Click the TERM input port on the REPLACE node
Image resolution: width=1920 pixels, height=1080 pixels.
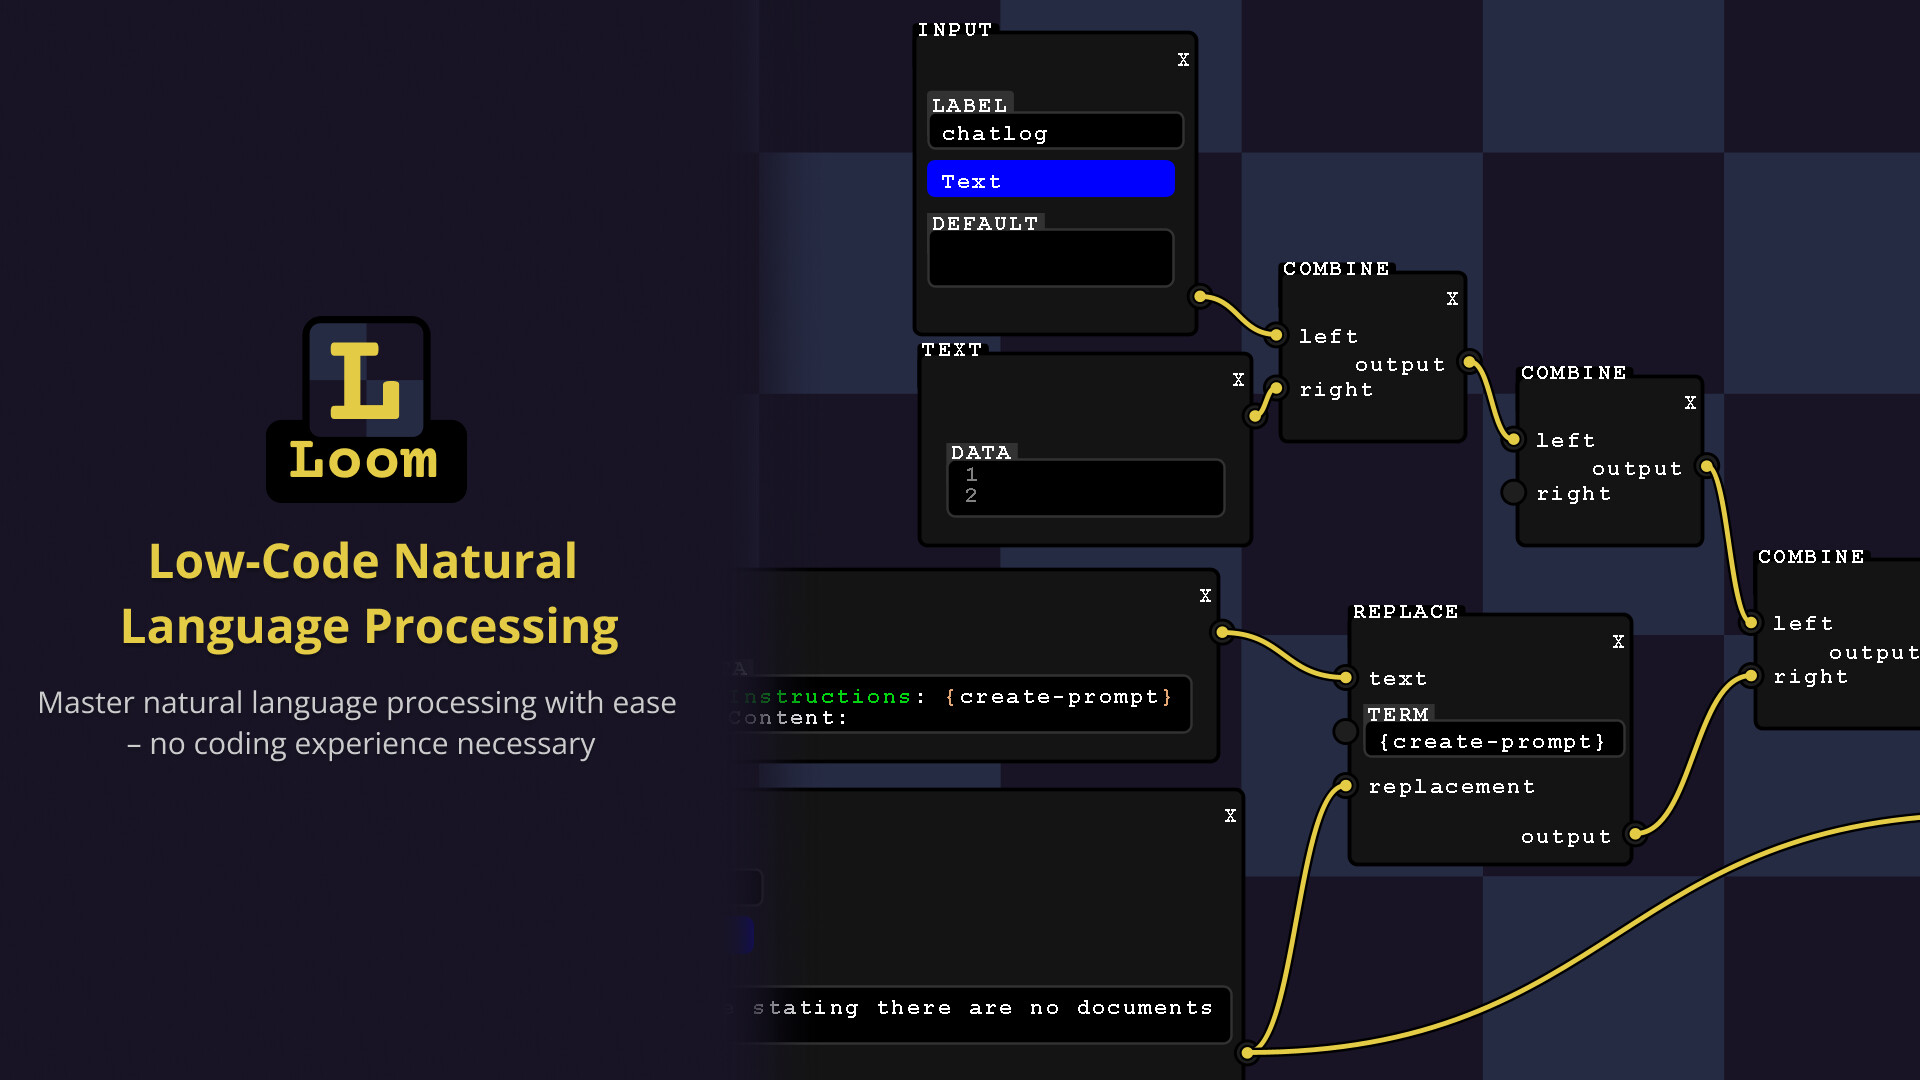[x=1346, y=732]
